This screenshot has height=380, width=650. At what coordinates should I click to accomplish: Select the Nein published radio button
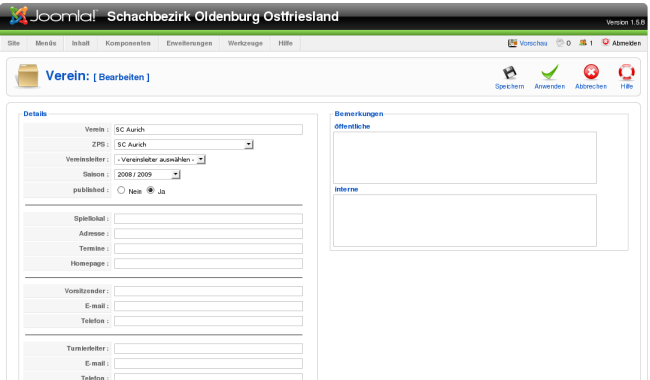tap(121, 190)
